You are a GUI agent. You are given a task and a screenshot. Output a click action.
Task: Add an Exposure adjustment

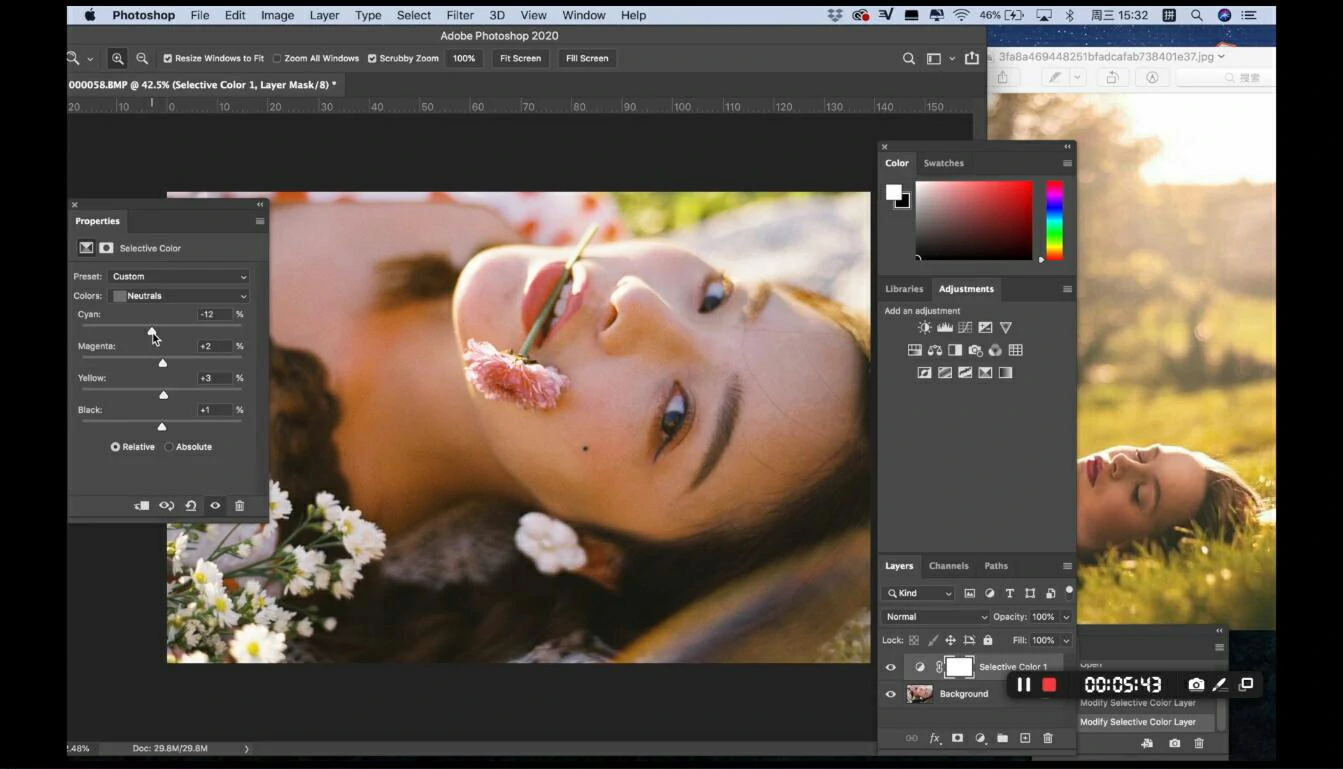[985, 328]
